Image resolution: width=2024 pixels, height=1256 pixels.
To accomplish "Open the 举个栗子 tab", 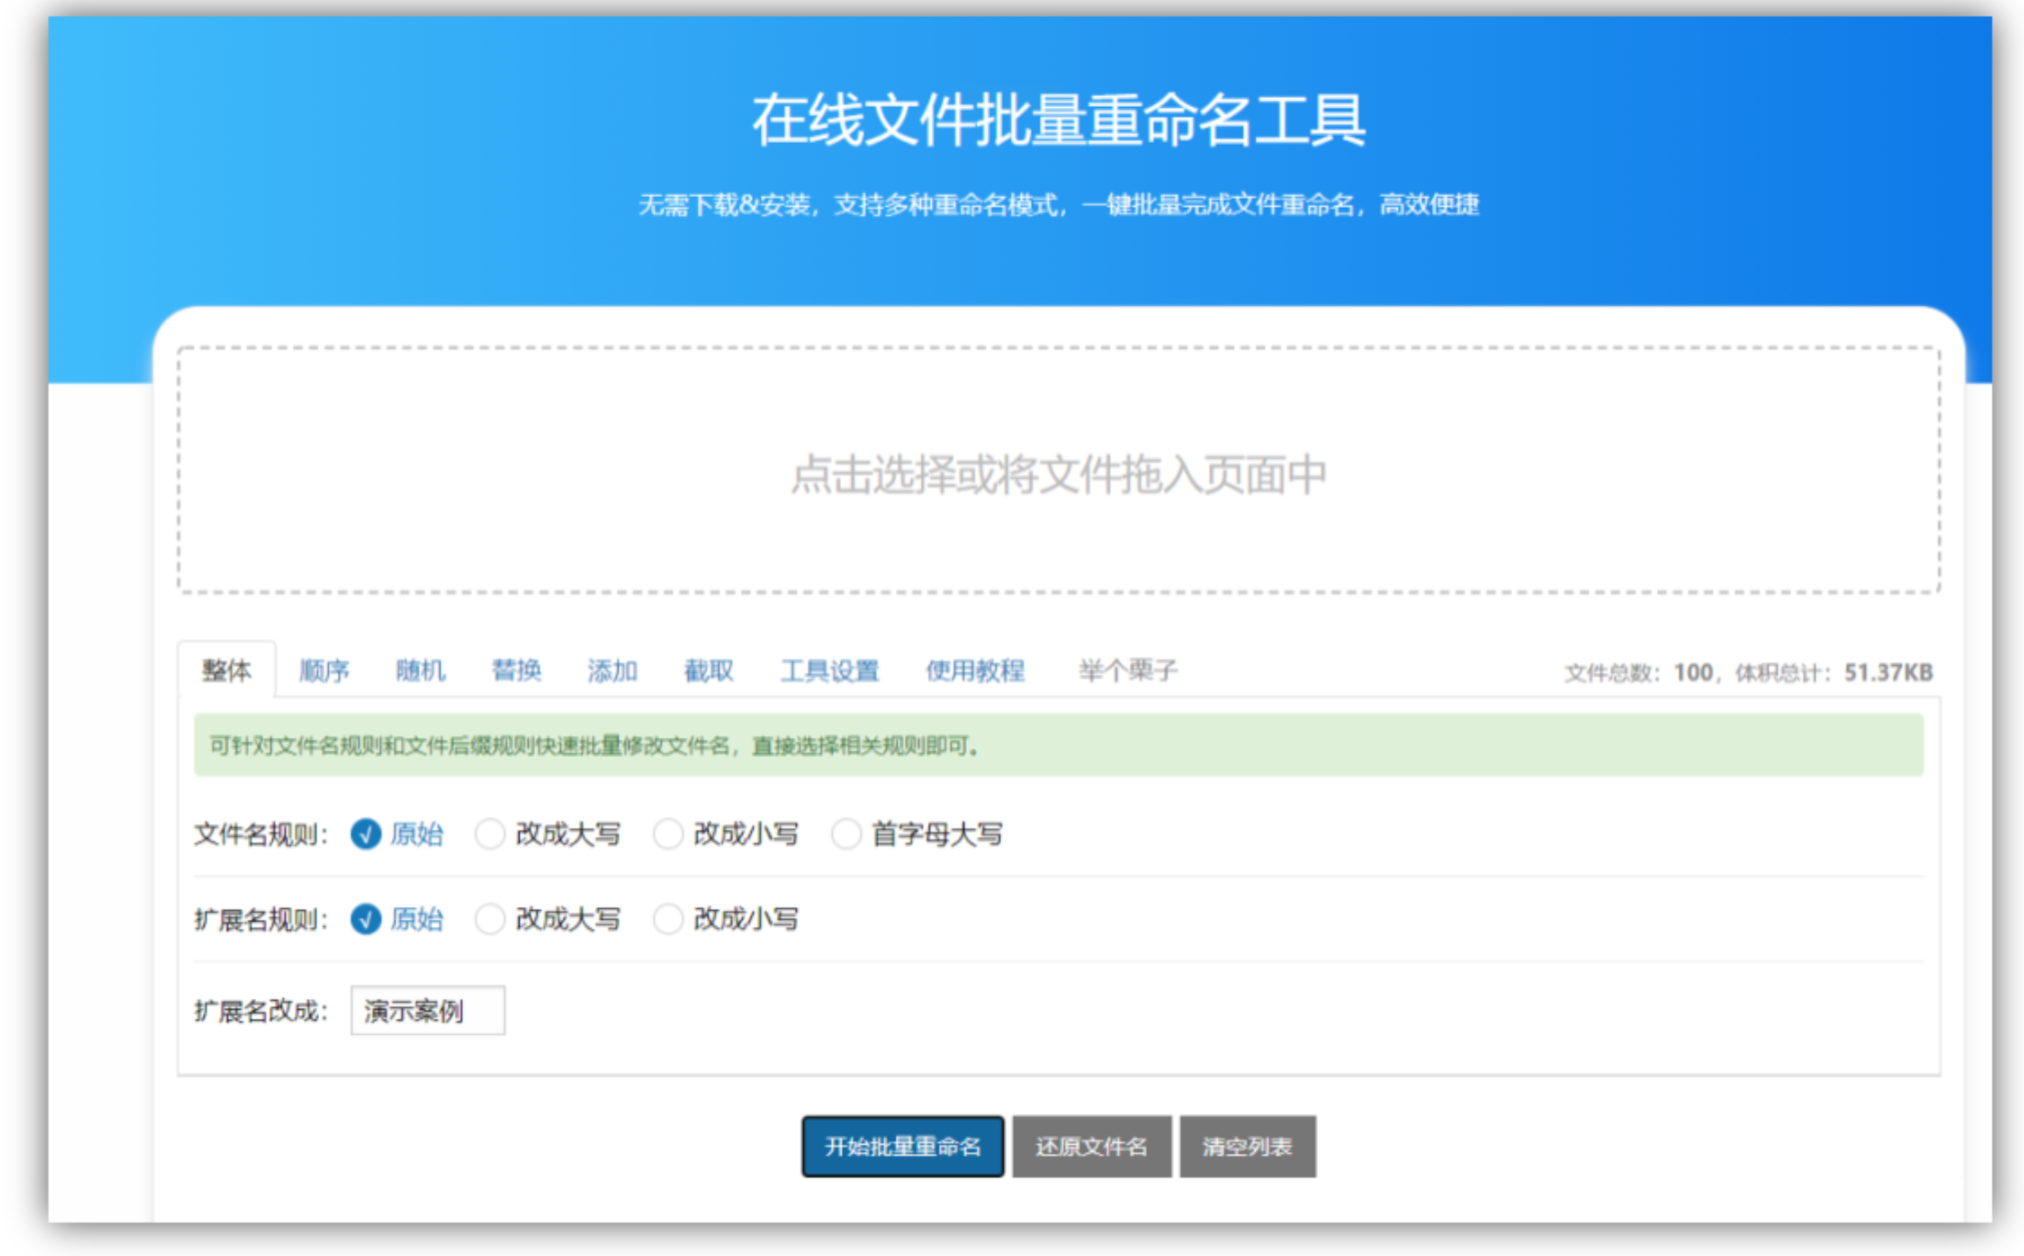I will 1128,670.
